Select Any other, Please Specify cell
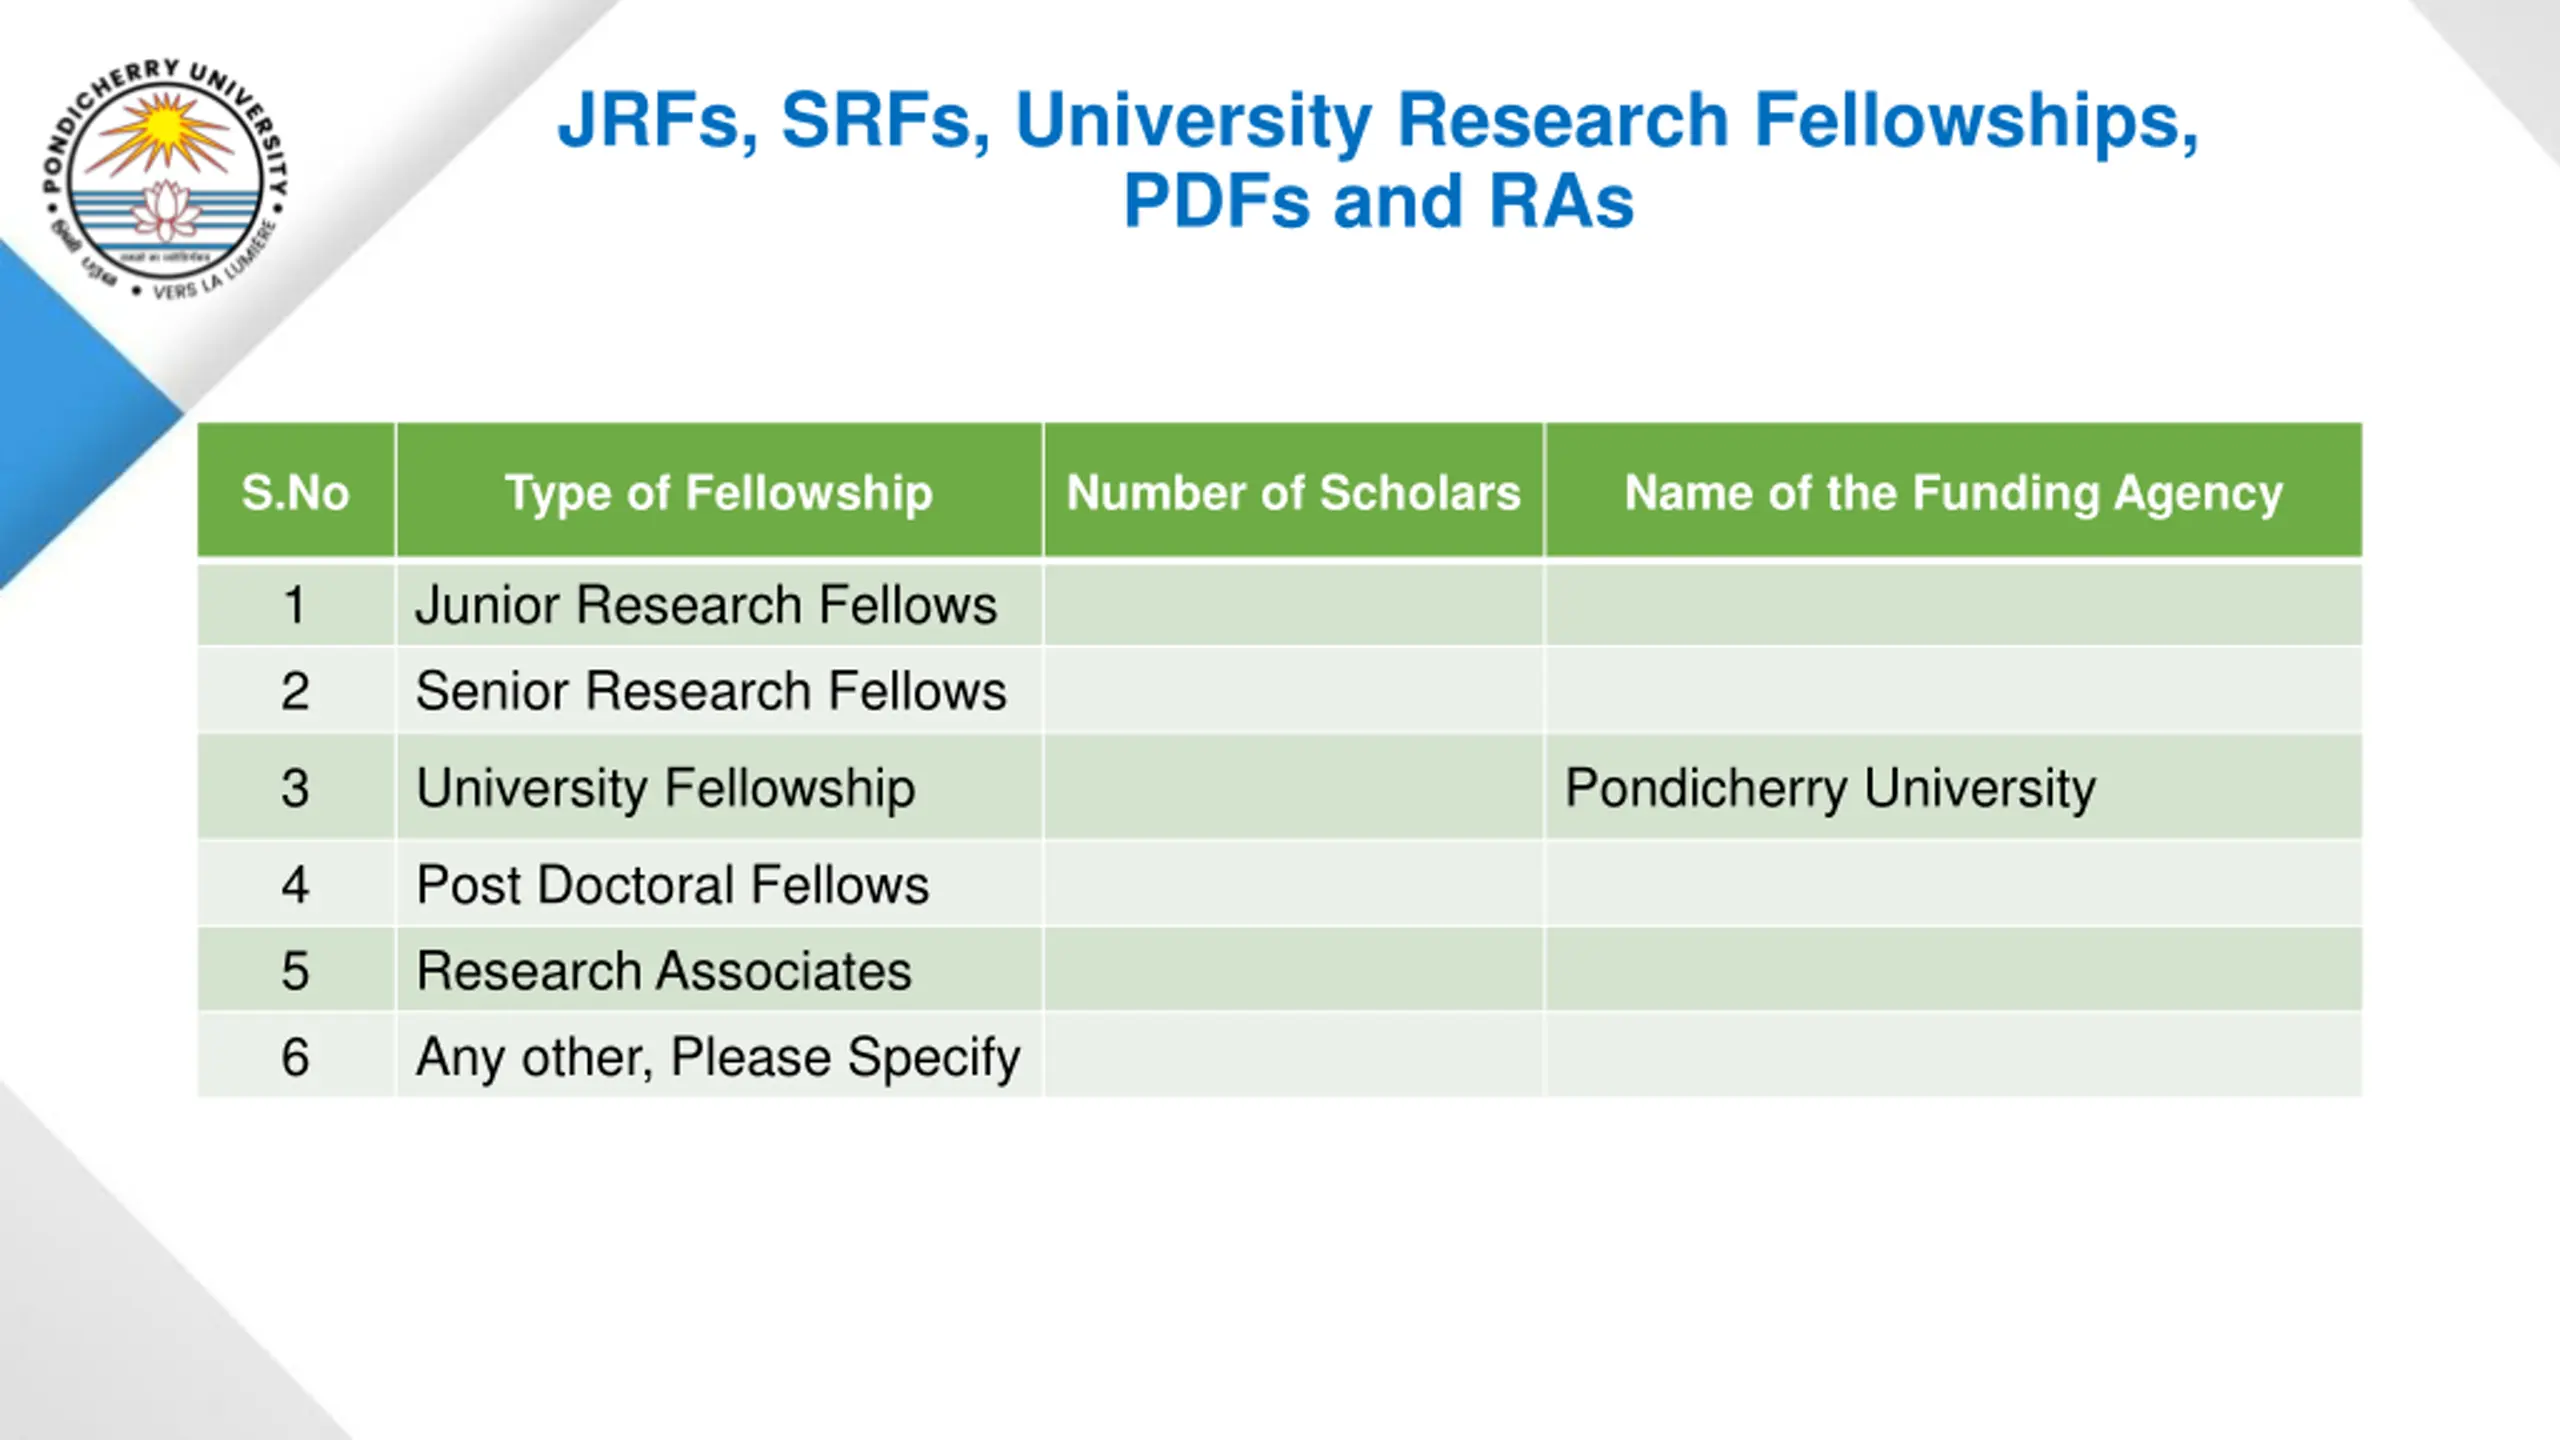Viewport: 2560px width, 1440px height. [719, 1056]
